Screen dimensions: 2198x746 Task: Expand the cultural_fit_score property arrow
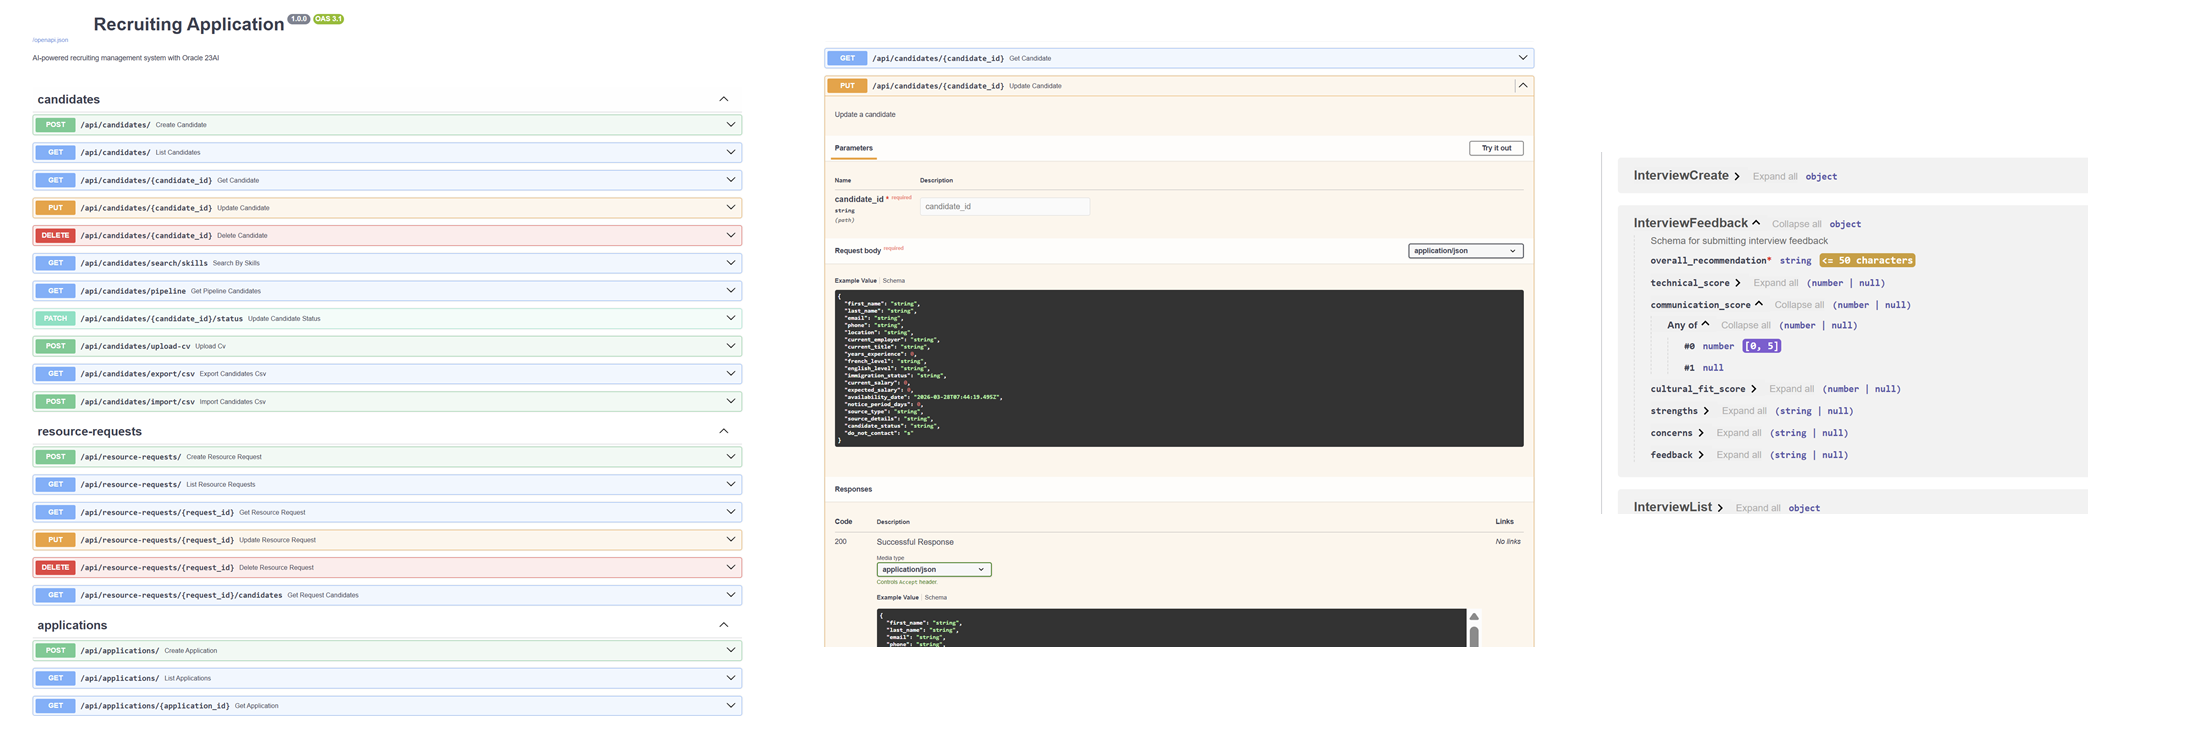tap(1753, 389)
